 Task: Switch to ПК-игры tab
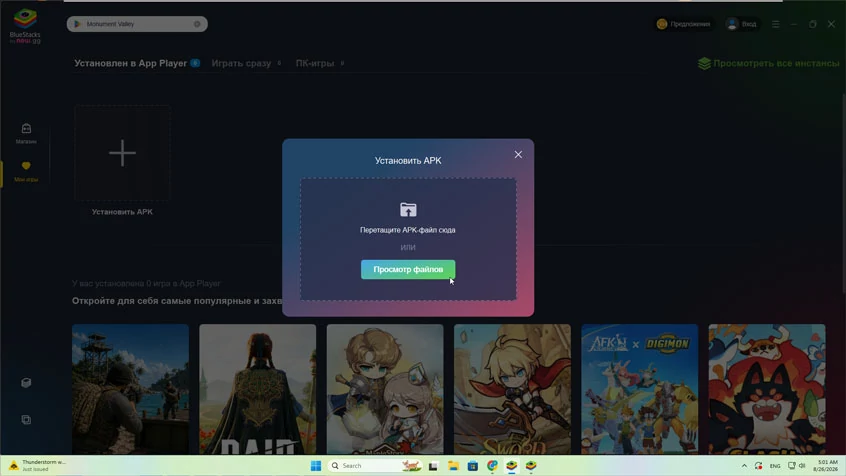pos(315,63)
